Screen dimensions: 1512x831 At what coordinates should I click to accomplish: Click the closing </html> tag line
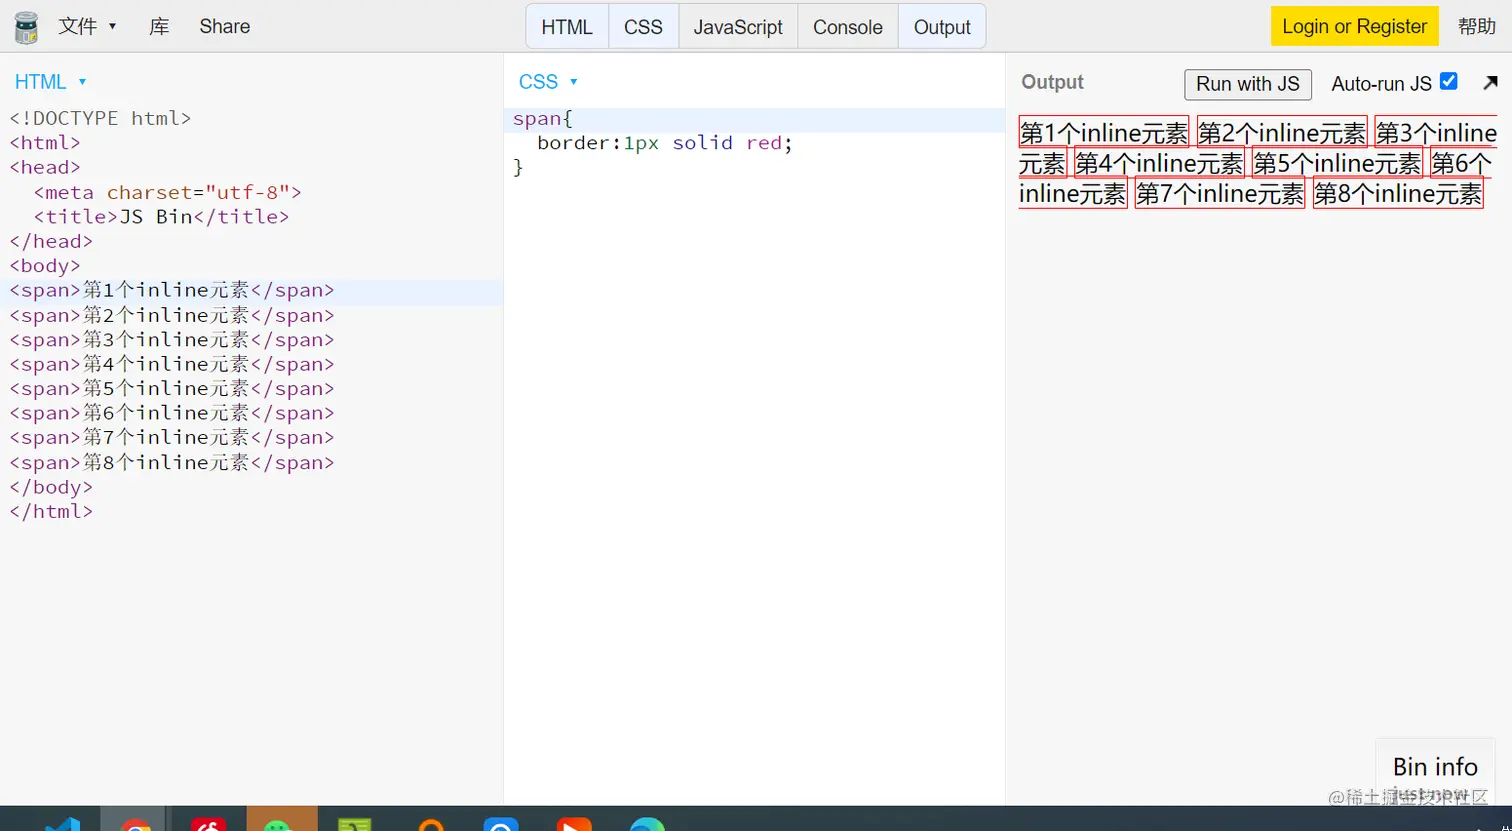(x=51, y=511)
